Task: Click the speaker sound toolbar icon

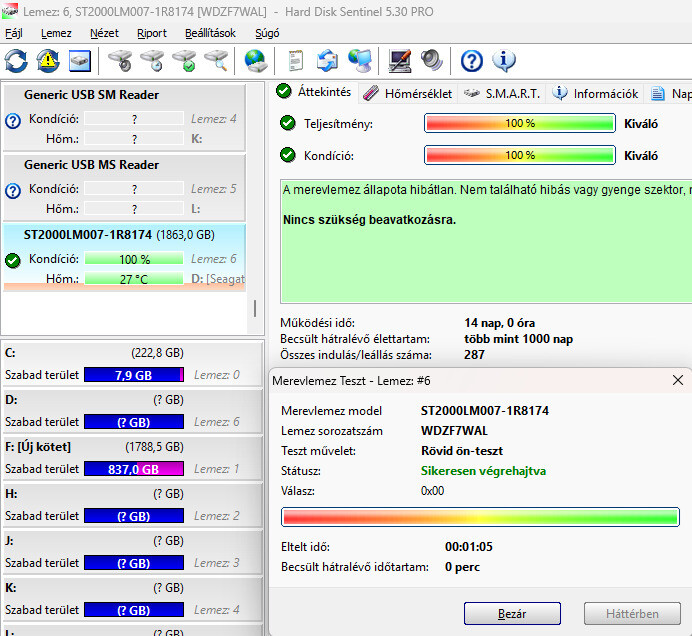Action: coord(432,61)
